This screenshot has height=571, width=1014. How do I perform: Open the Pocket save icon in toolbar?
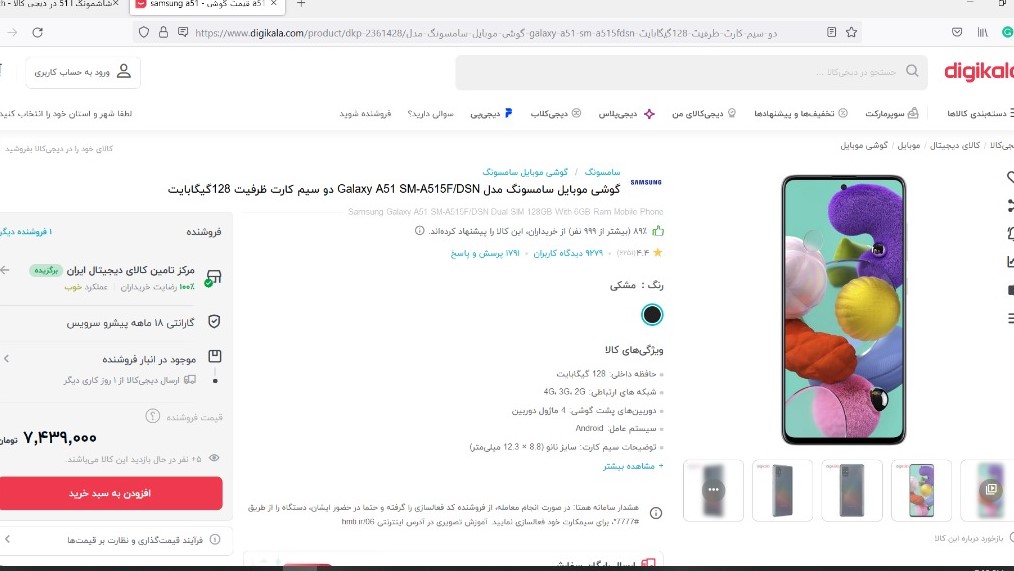click(x=957, y=32)
